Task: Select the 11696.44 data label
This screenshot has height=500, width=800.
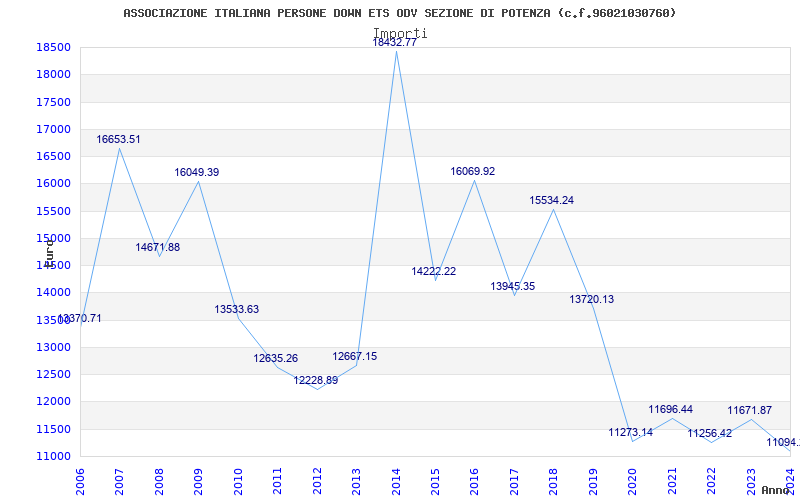Action: click(x=671, y=410)
